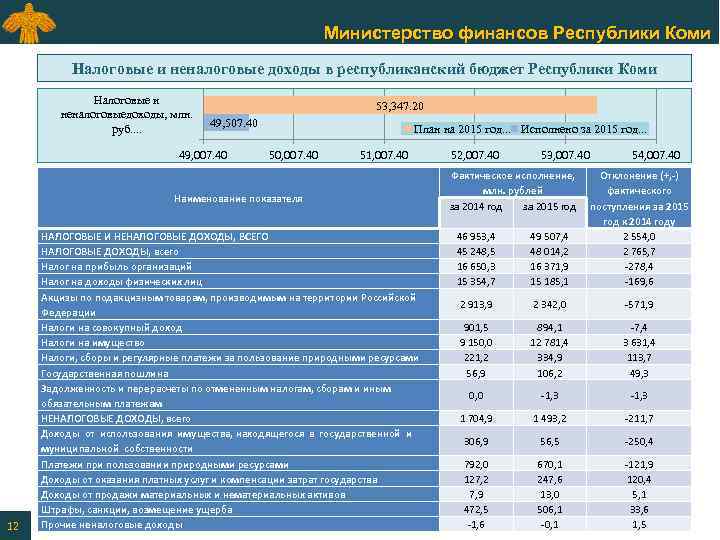
Task: Click axis value 53,007.40
Action: tap(565, 155)
